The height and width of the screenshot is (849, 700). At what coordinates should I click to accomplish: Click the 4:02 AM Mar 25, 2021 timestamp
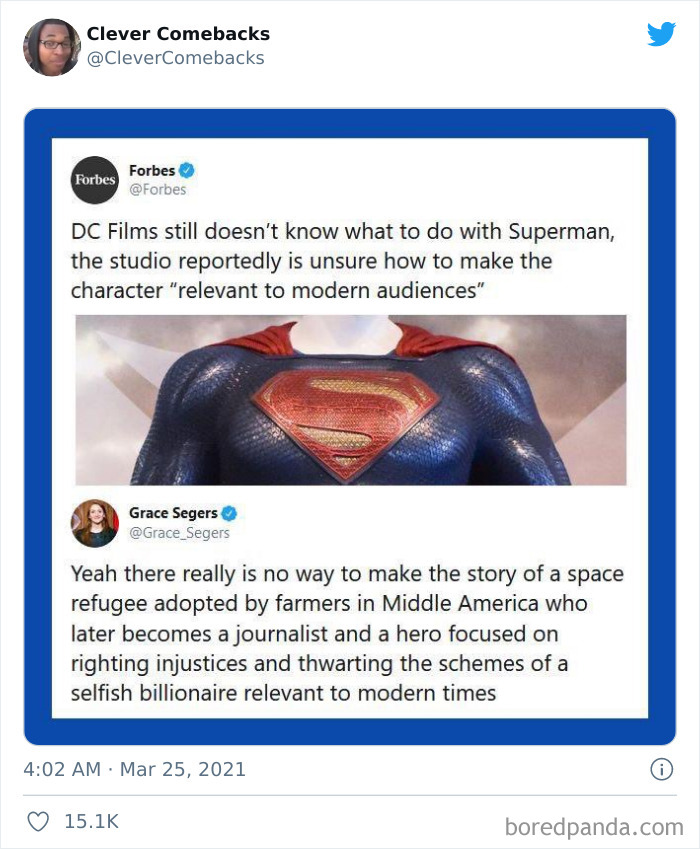click(134, 769)
